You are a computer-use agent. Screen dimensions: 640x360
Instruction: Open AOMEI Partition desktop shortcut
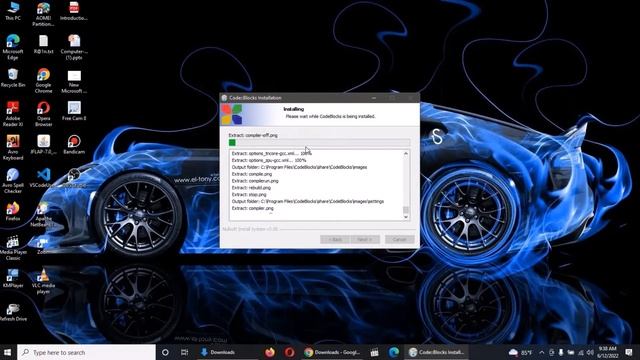pyautogui.click(x=43, y=13)
